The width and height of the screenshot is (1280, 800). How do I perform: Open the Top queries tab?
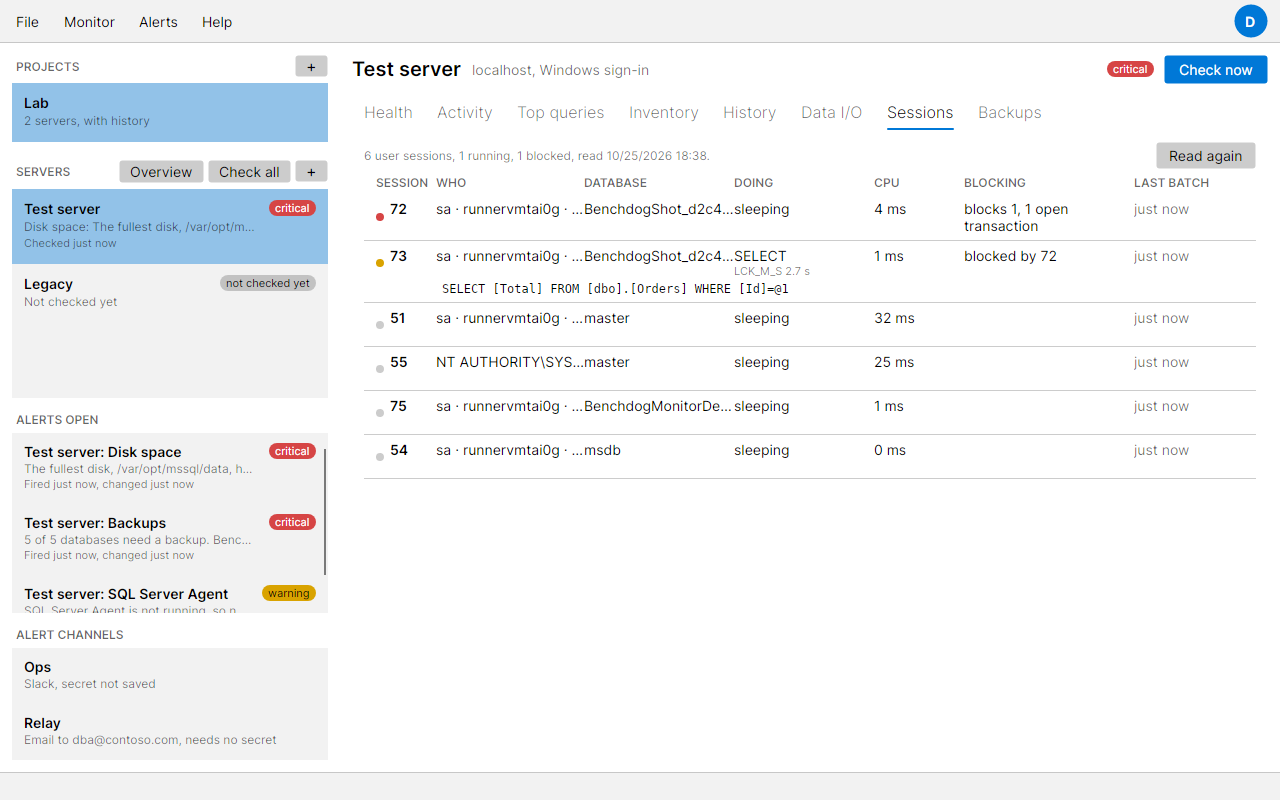(x=561, y=112)
